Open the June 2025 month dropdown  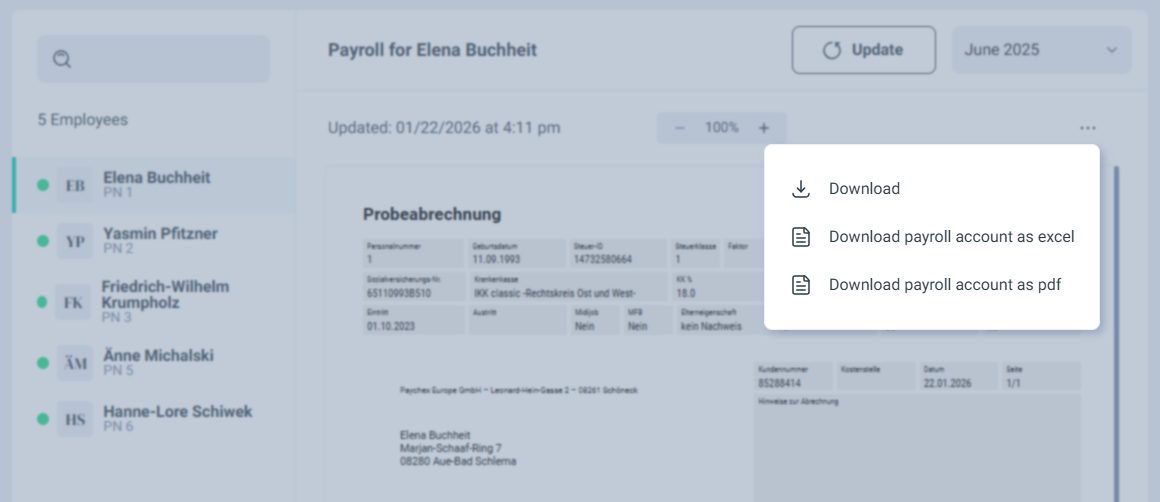tap(1040, 50)
